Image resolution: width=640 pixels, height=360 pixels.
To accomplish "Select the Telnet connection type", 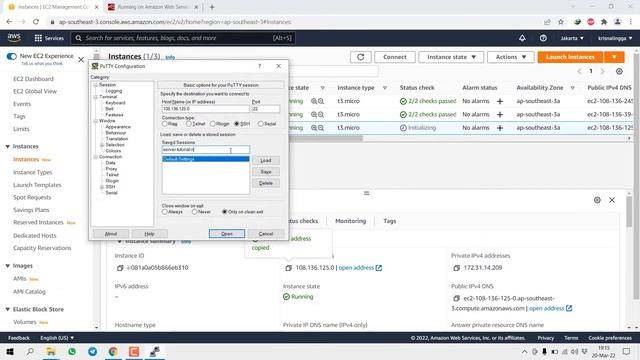I will pyautogui.click(x=189, y=124).
